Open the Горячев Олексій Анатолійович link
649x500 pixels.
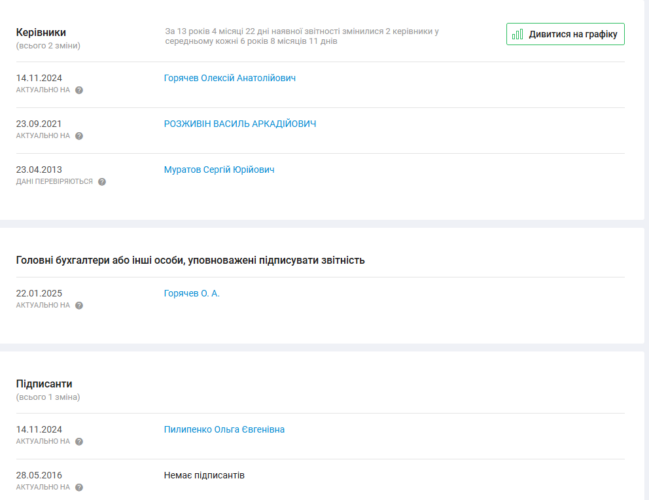230,78
